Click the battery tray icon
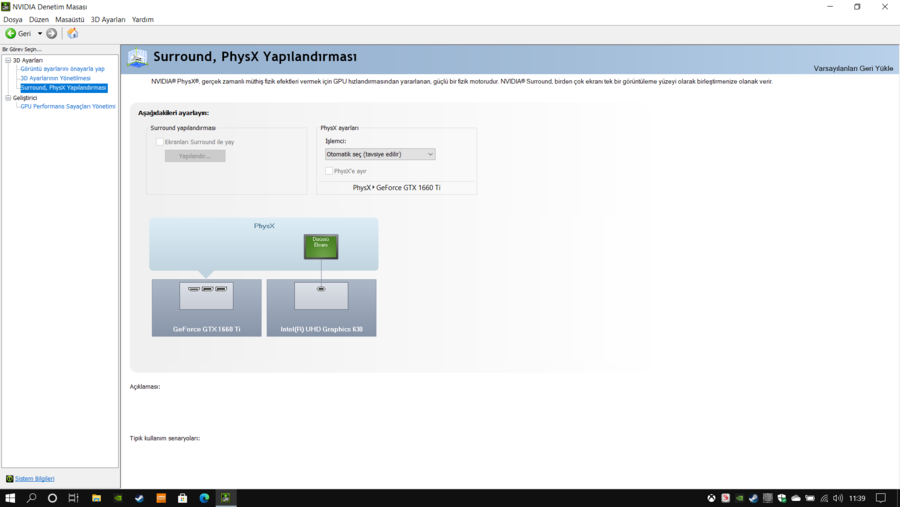The height and width of the screenshot is (507, 900). point(810,498)
